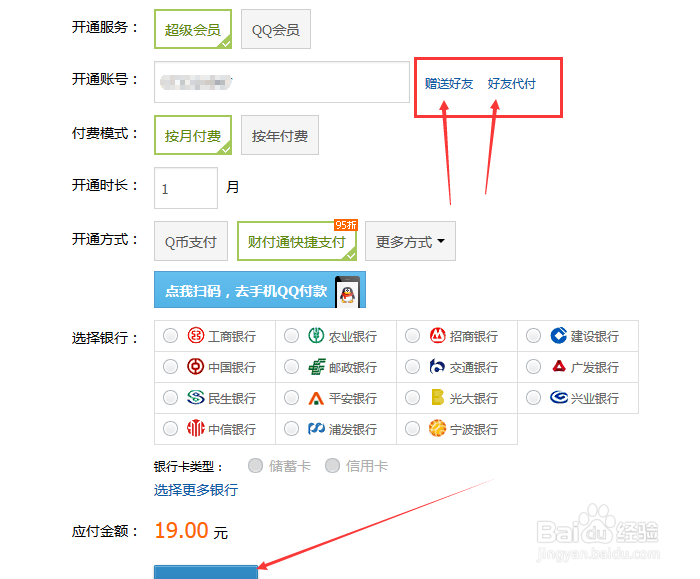Click the 建设银行 blue logo icon
The height and width of the screenshot is (579, 700).
point(558,335)
